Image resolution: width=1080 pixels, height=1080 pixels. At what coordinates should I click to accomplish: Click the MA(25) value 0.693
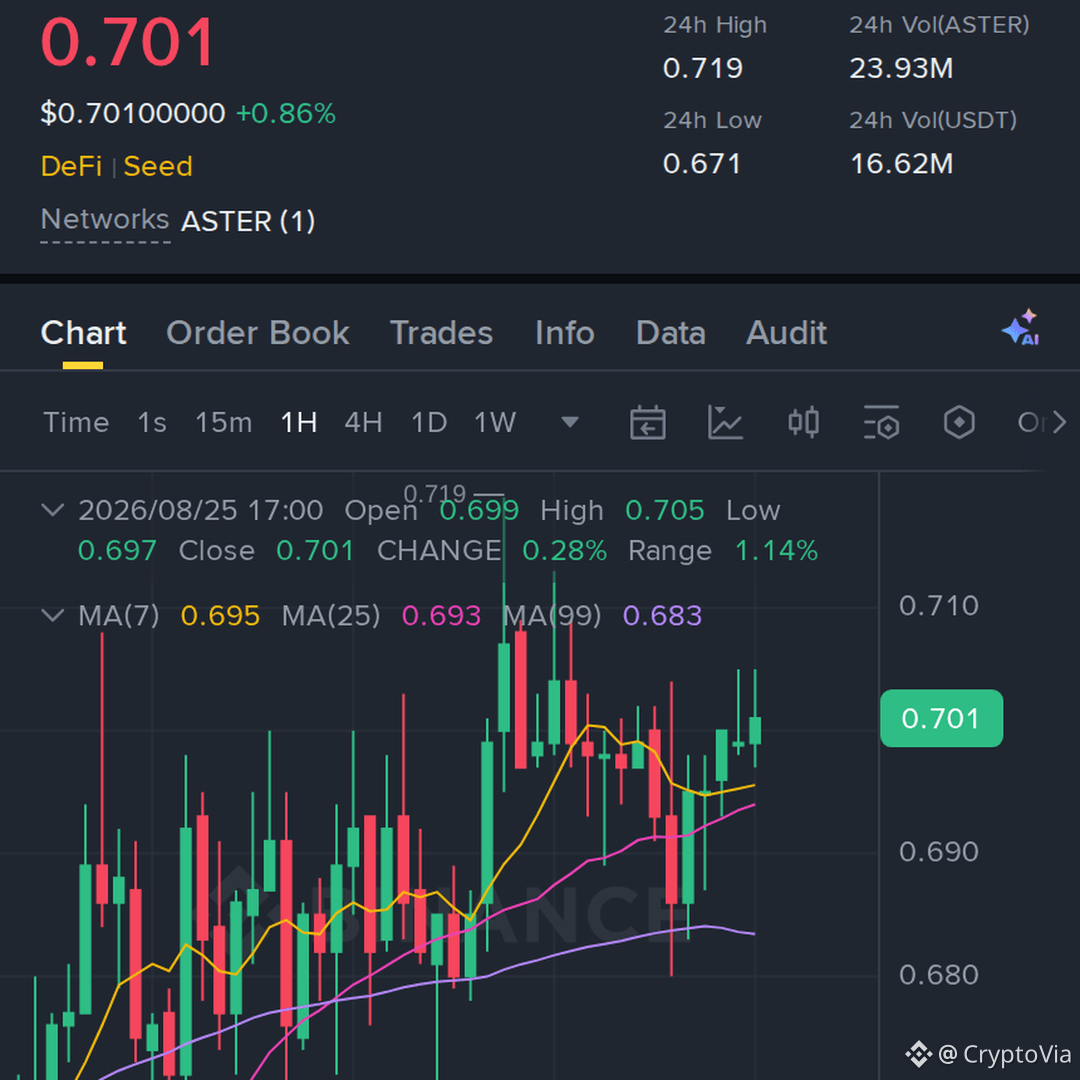coord(442,616)
